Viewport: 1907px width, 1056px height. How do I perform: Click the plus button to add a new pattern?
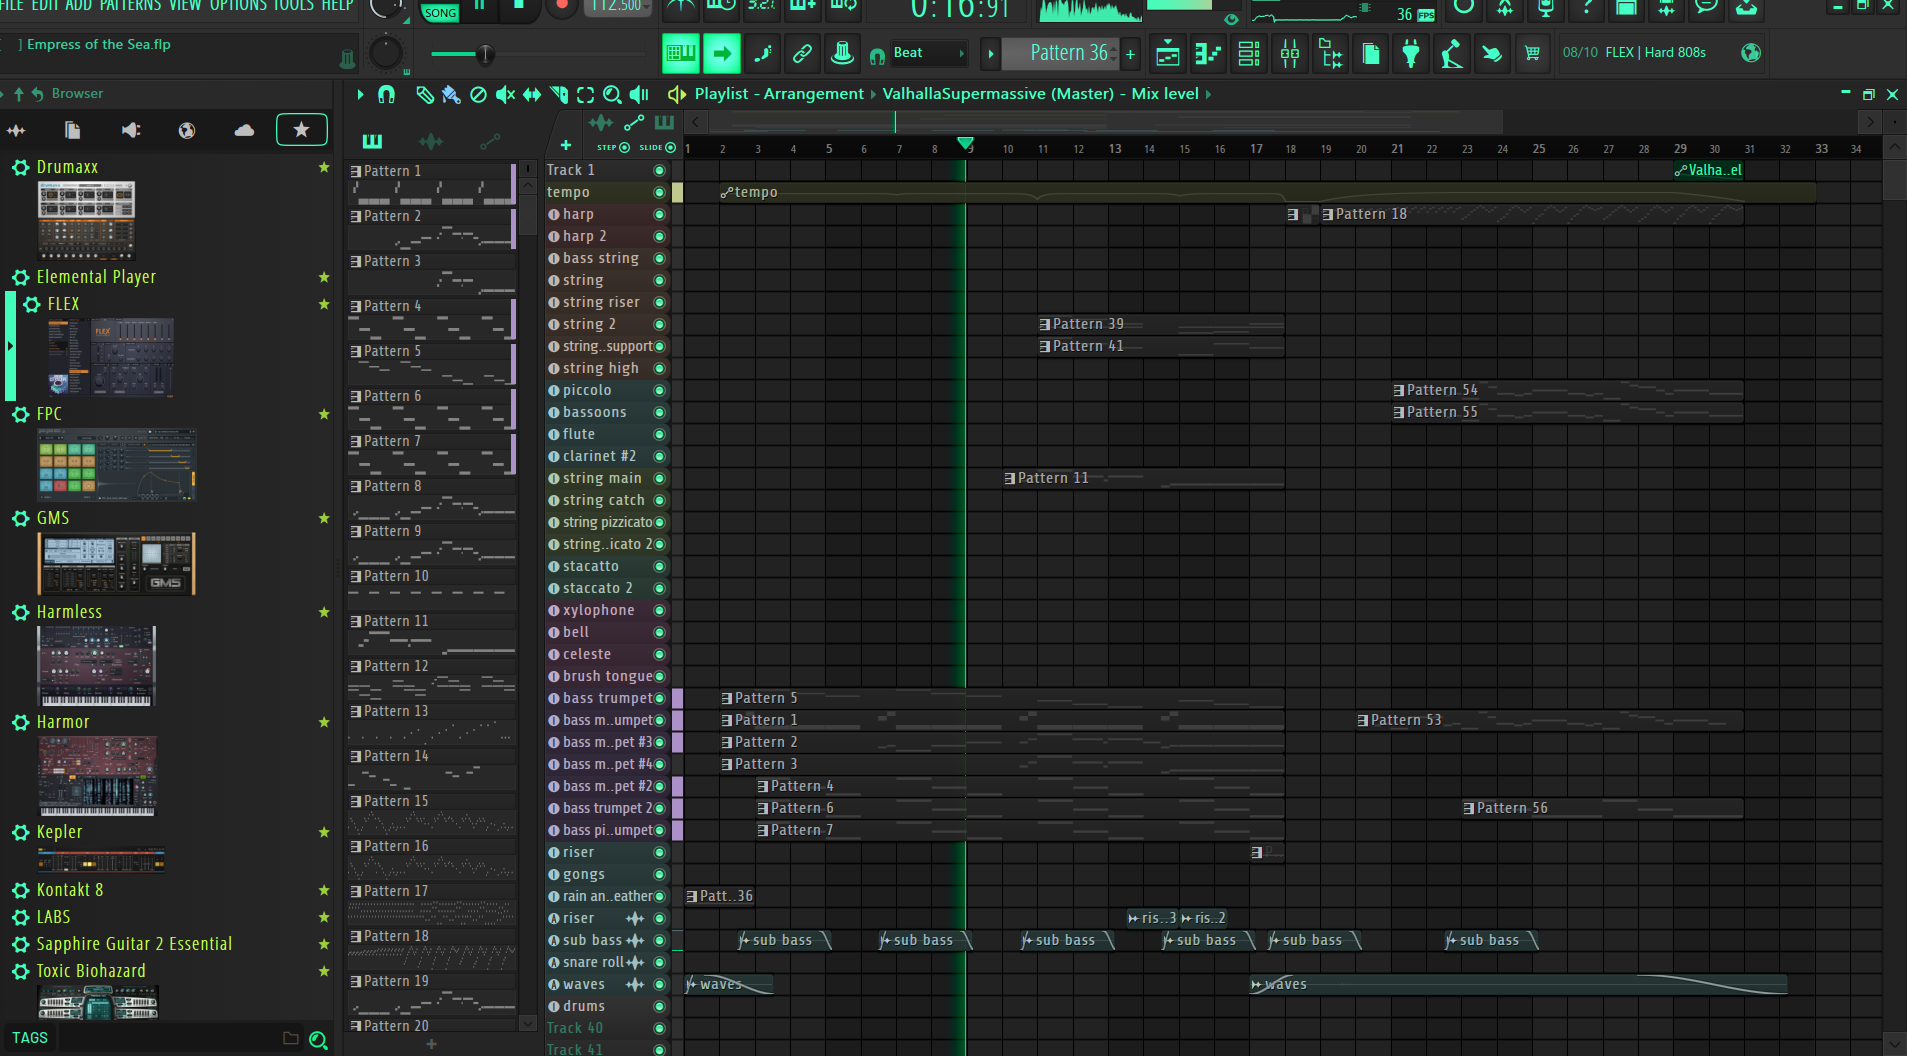tap(1130, 53)
